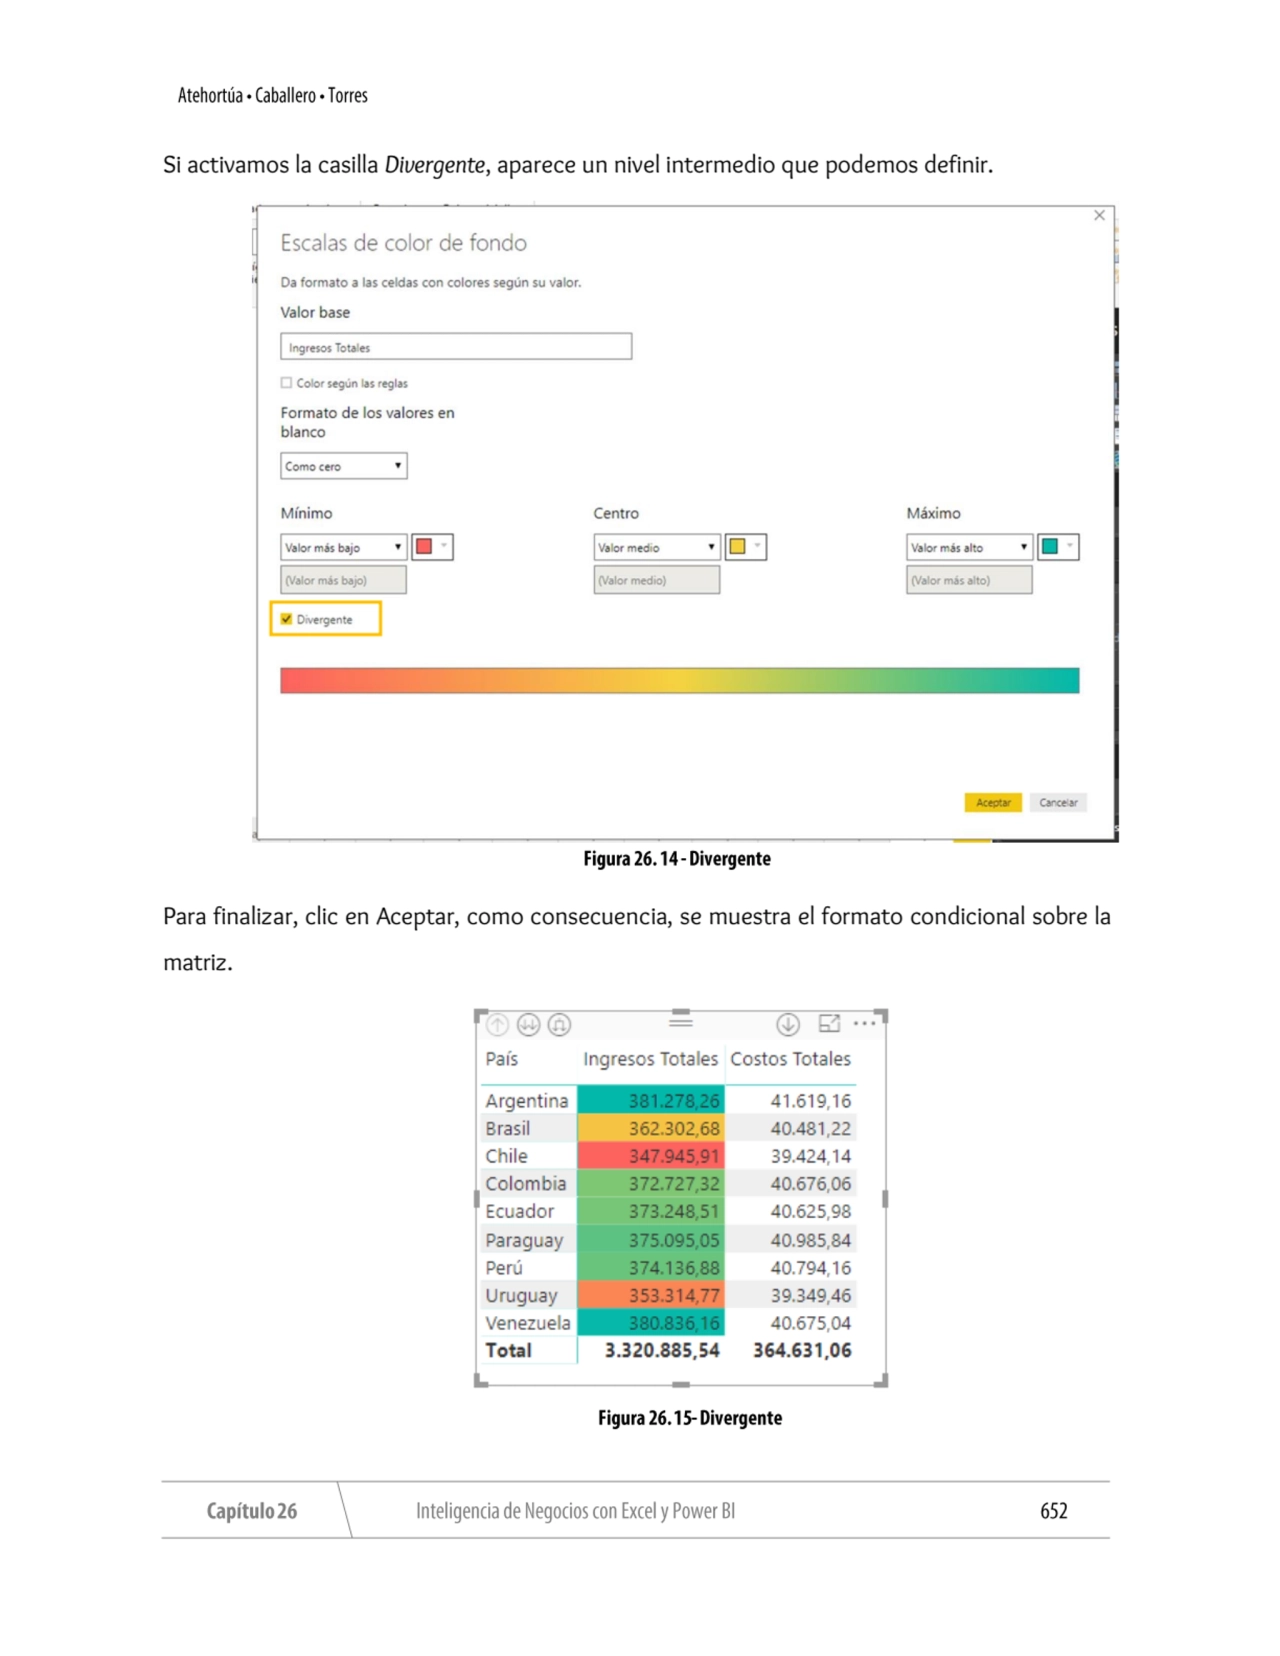1280x1656 pixels.
Task: Enable Color según las reglas checkbox
Action: click(287, 383)
